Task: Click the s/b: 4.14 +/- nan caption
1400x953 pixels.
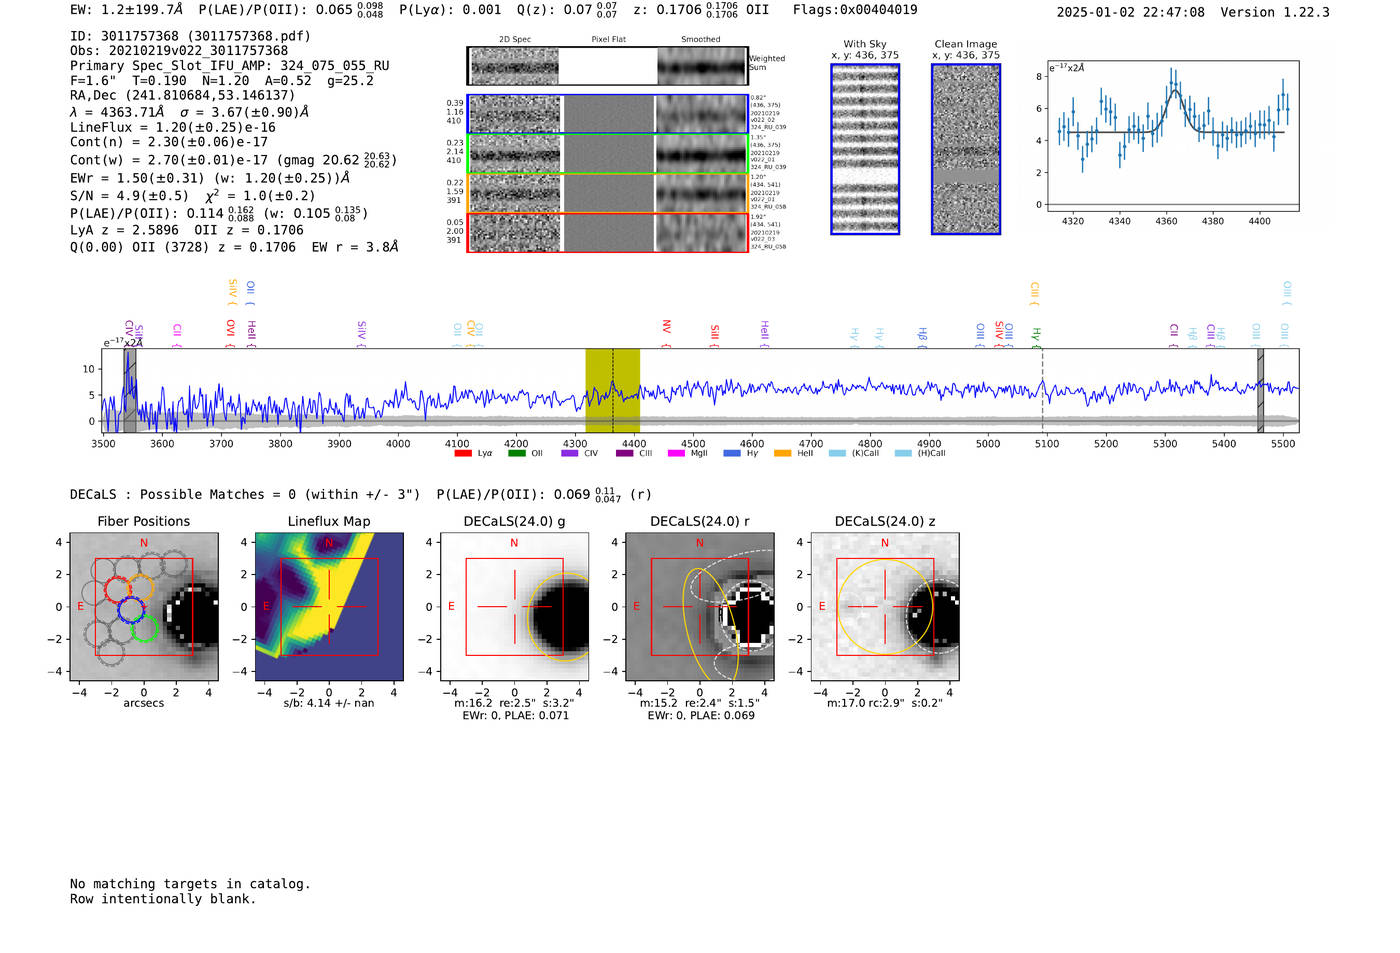Action: coord(329,703)
